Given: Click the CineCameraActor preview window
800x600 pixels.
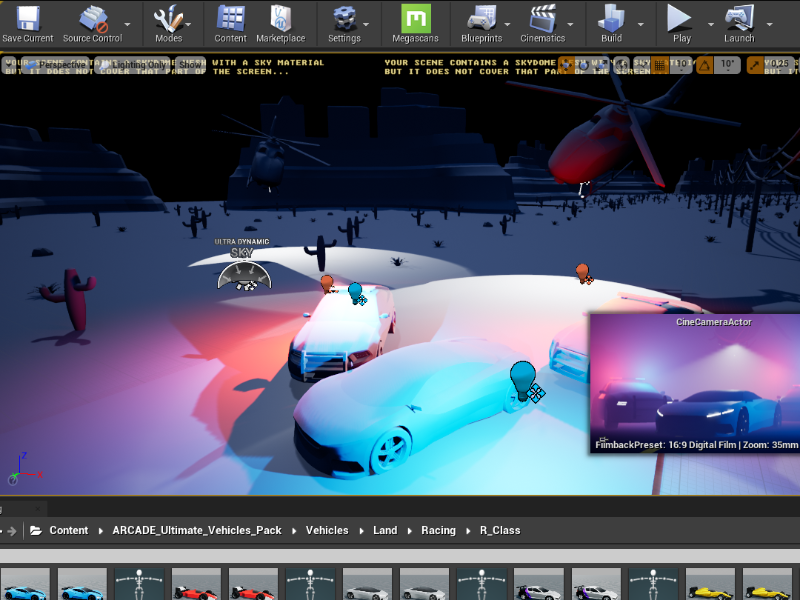Looking at the screenshot, I should point(694,385).
